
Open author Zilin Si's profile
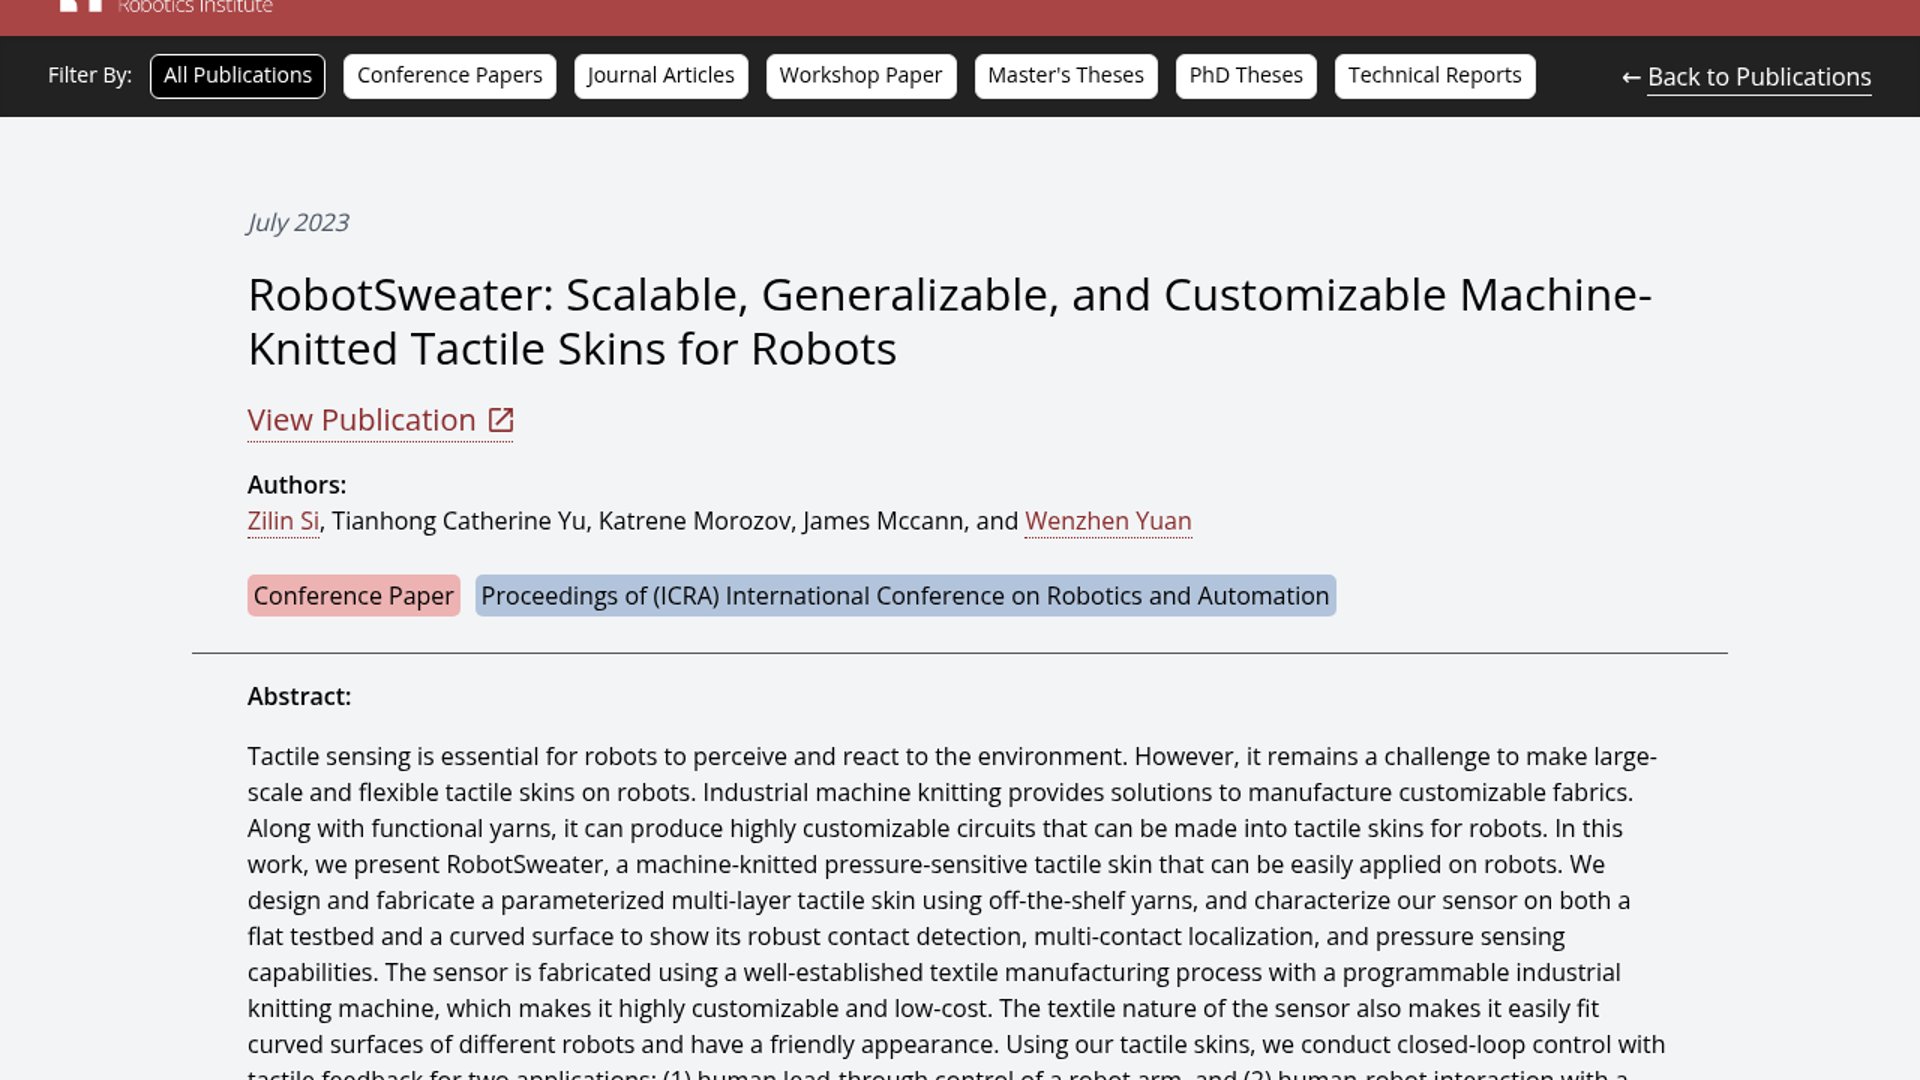pos(283,521)
